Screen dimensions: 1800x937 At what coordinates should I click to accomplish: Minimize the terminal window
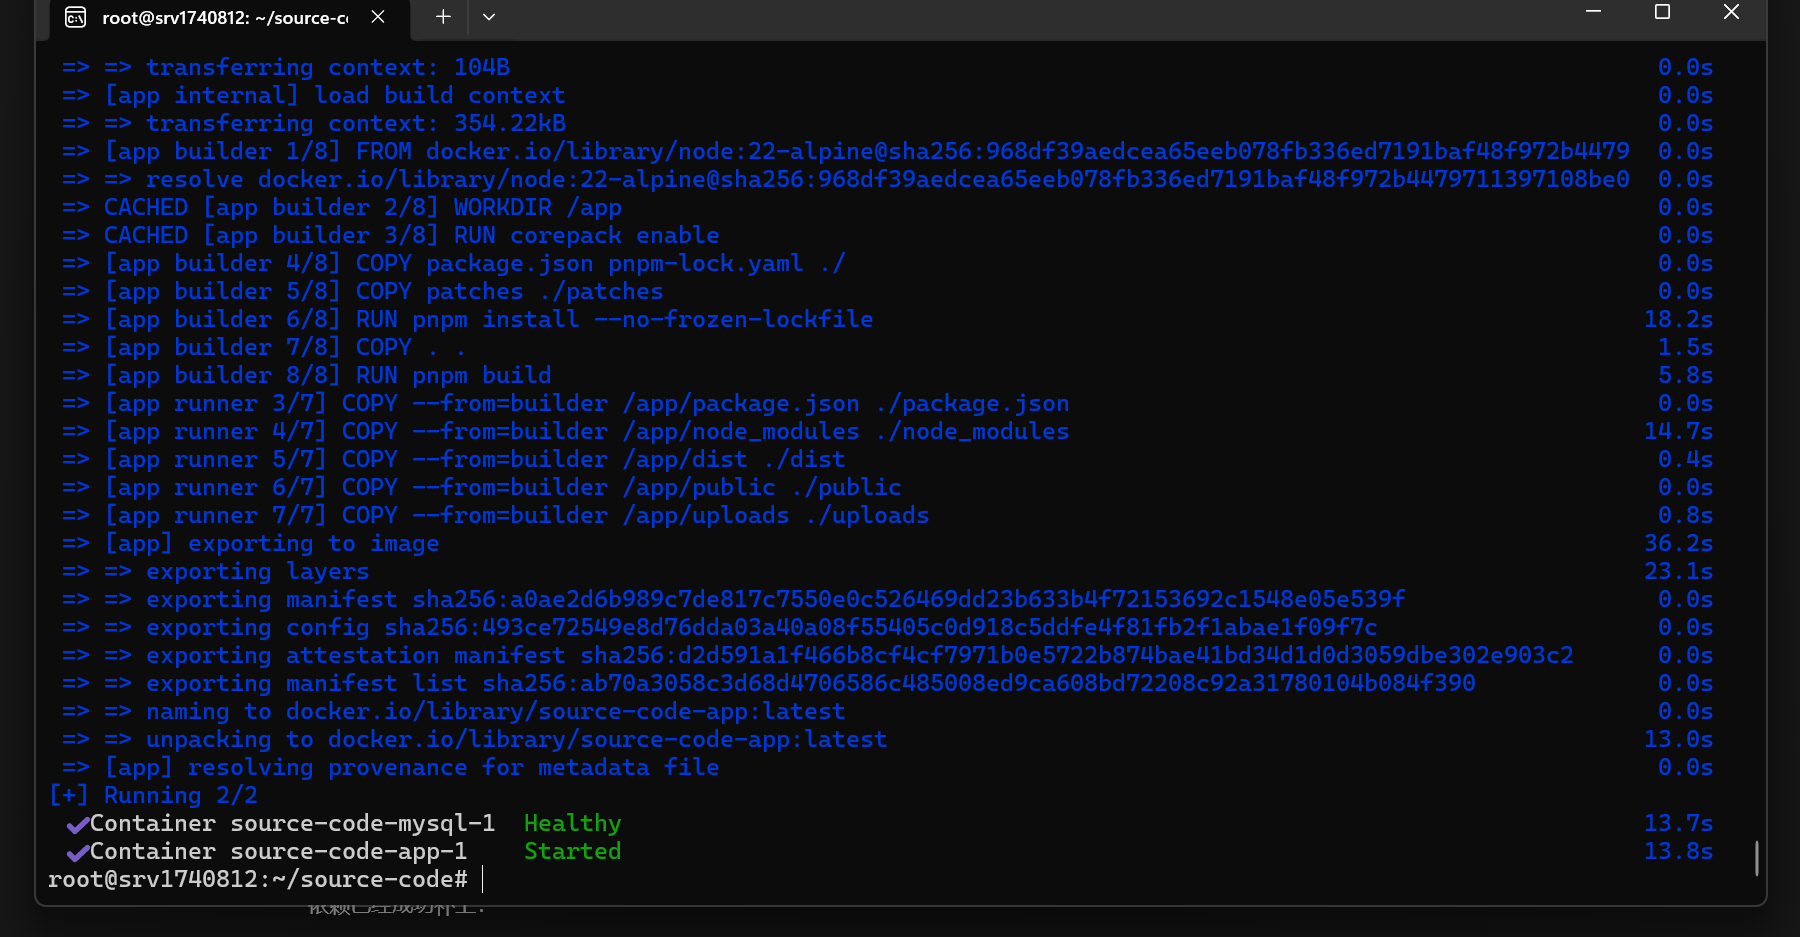tap(1594, 12)
